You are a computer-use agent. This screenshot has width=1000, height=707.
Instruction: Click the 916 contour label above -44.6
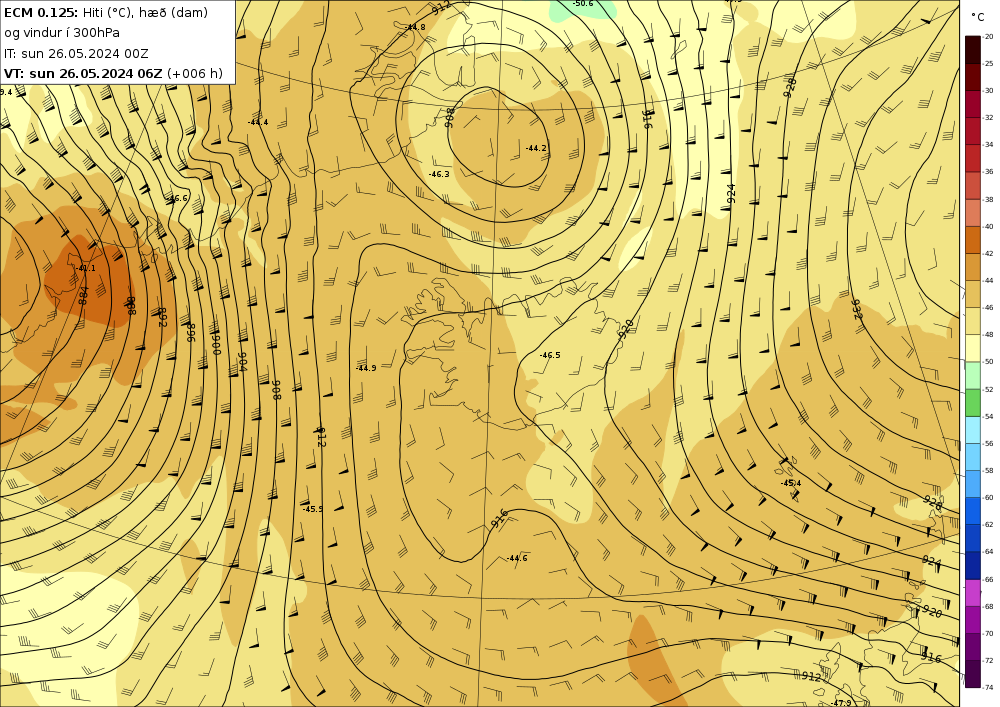pos(500,518)
